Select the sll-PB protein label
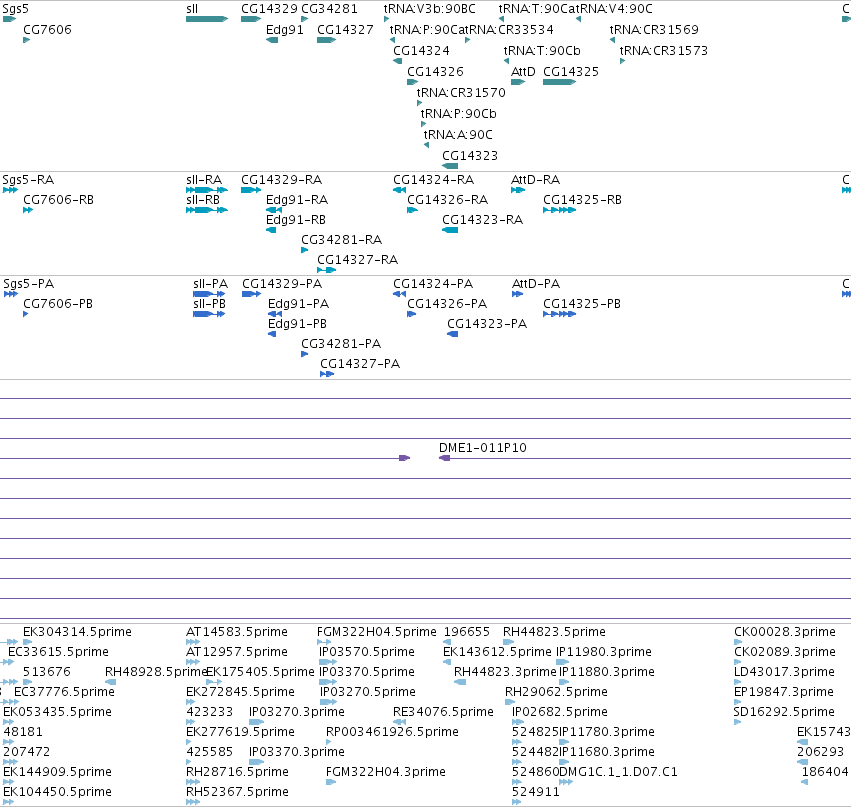The height and width of the screenshot is (807, 851). click(x=209, y=304)
